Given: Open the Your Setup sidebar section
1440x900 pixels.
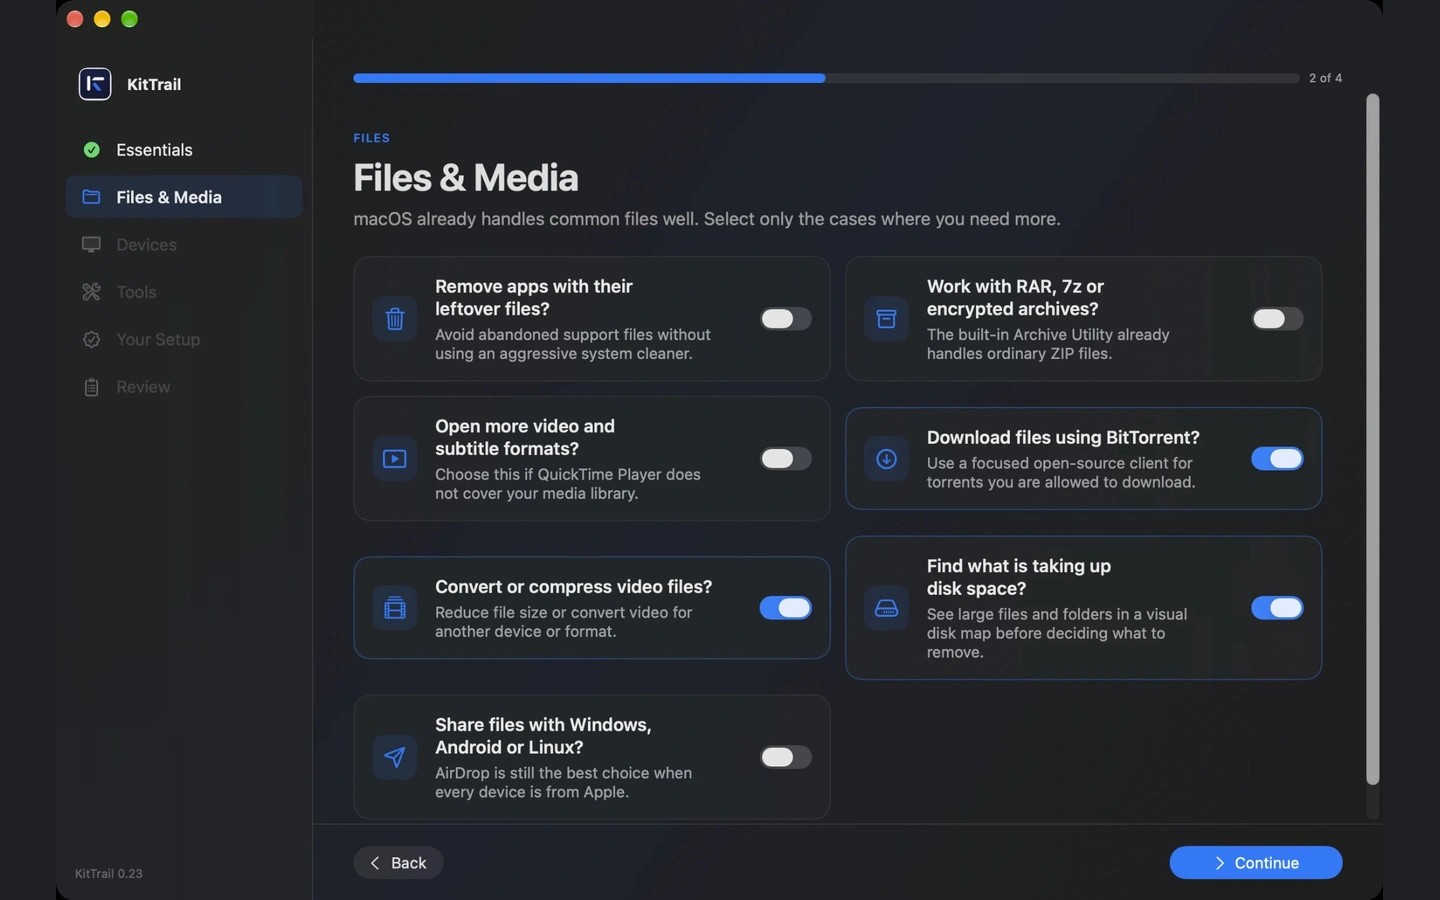Looking at the screenshot, I should (x=184, y=340).
